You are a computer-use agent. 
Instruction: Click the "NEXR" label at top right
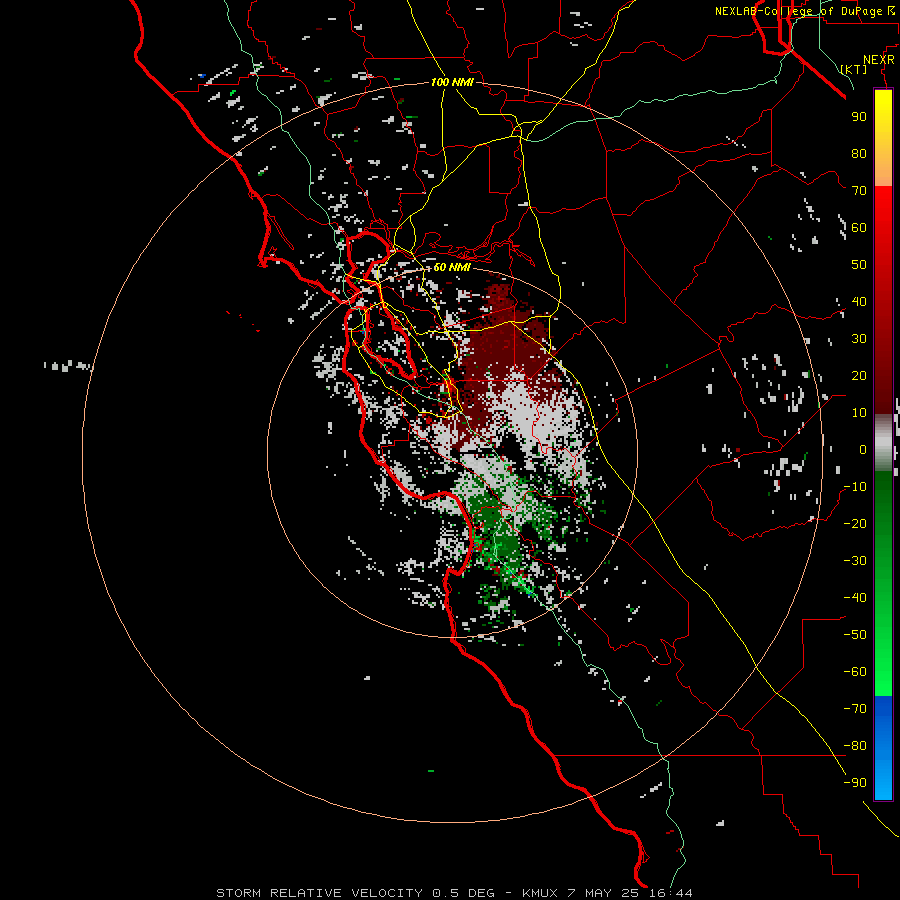(x=879, y=60)
